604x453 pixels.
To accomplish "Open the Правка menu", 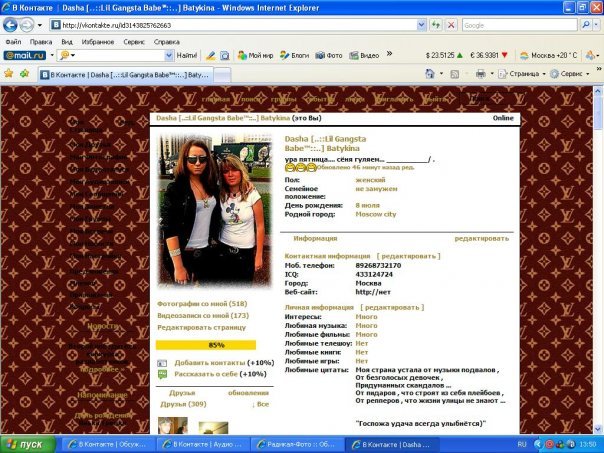I will pyautogui.click(x=41, y=42).
